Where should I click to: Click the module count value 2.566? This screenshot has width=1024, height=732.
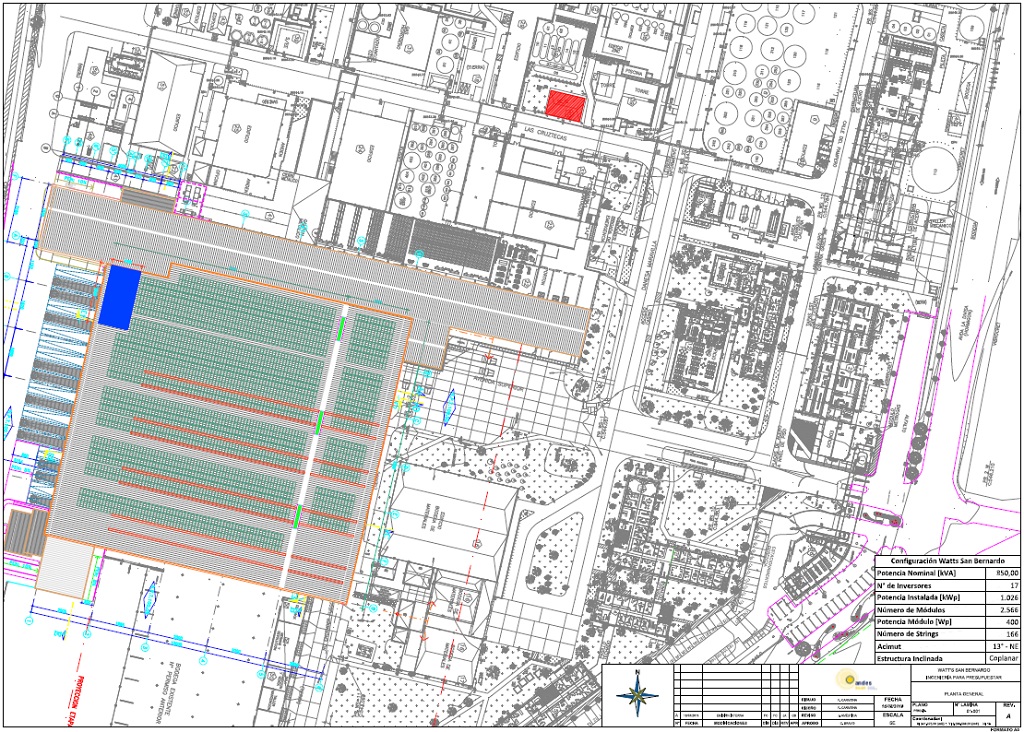(1009, 610)
